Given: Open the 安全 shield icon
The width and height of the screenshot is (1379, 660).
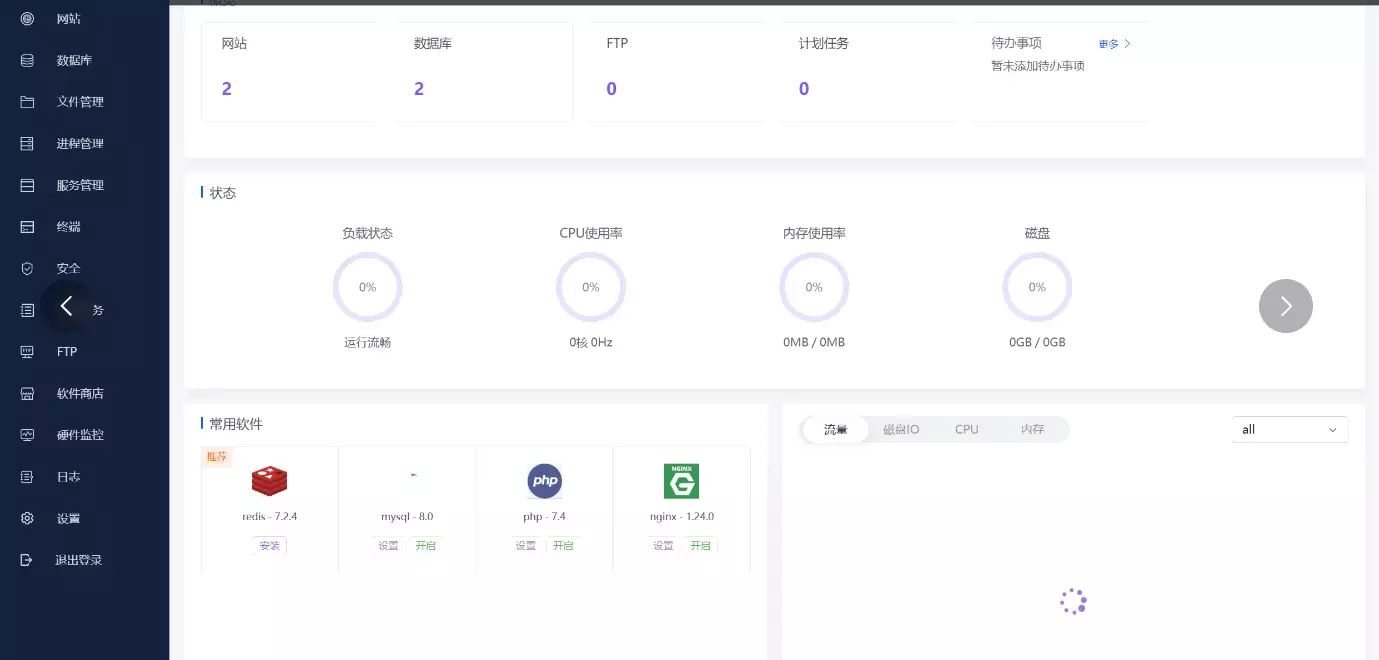Looking at the screenshot, I should 27,269.
